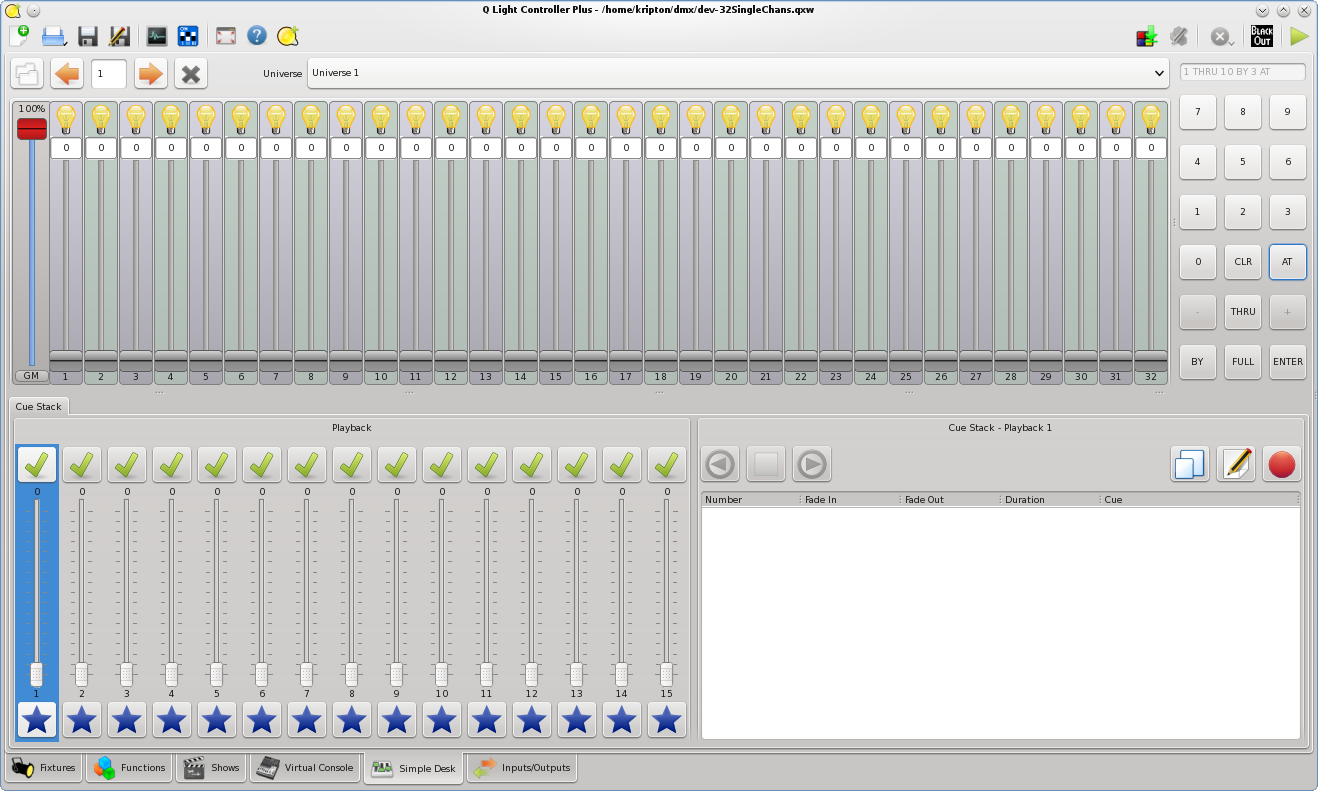
Task: Click the CLR keypad button
Action: pos(1243,262)
